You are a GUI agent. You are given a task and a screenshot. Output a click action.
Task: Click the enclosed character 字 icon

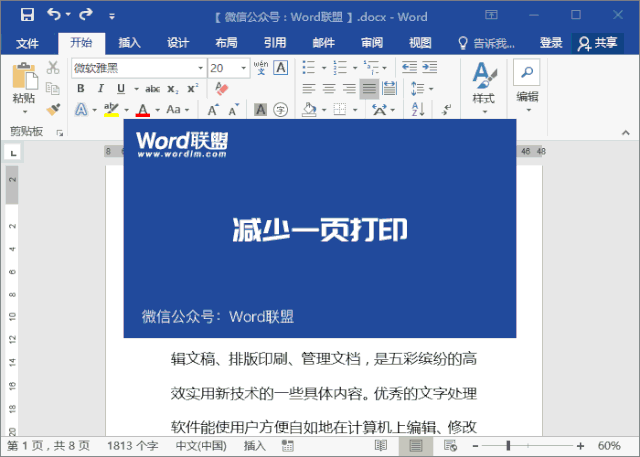pyautogui.click(x=280, y=109)
